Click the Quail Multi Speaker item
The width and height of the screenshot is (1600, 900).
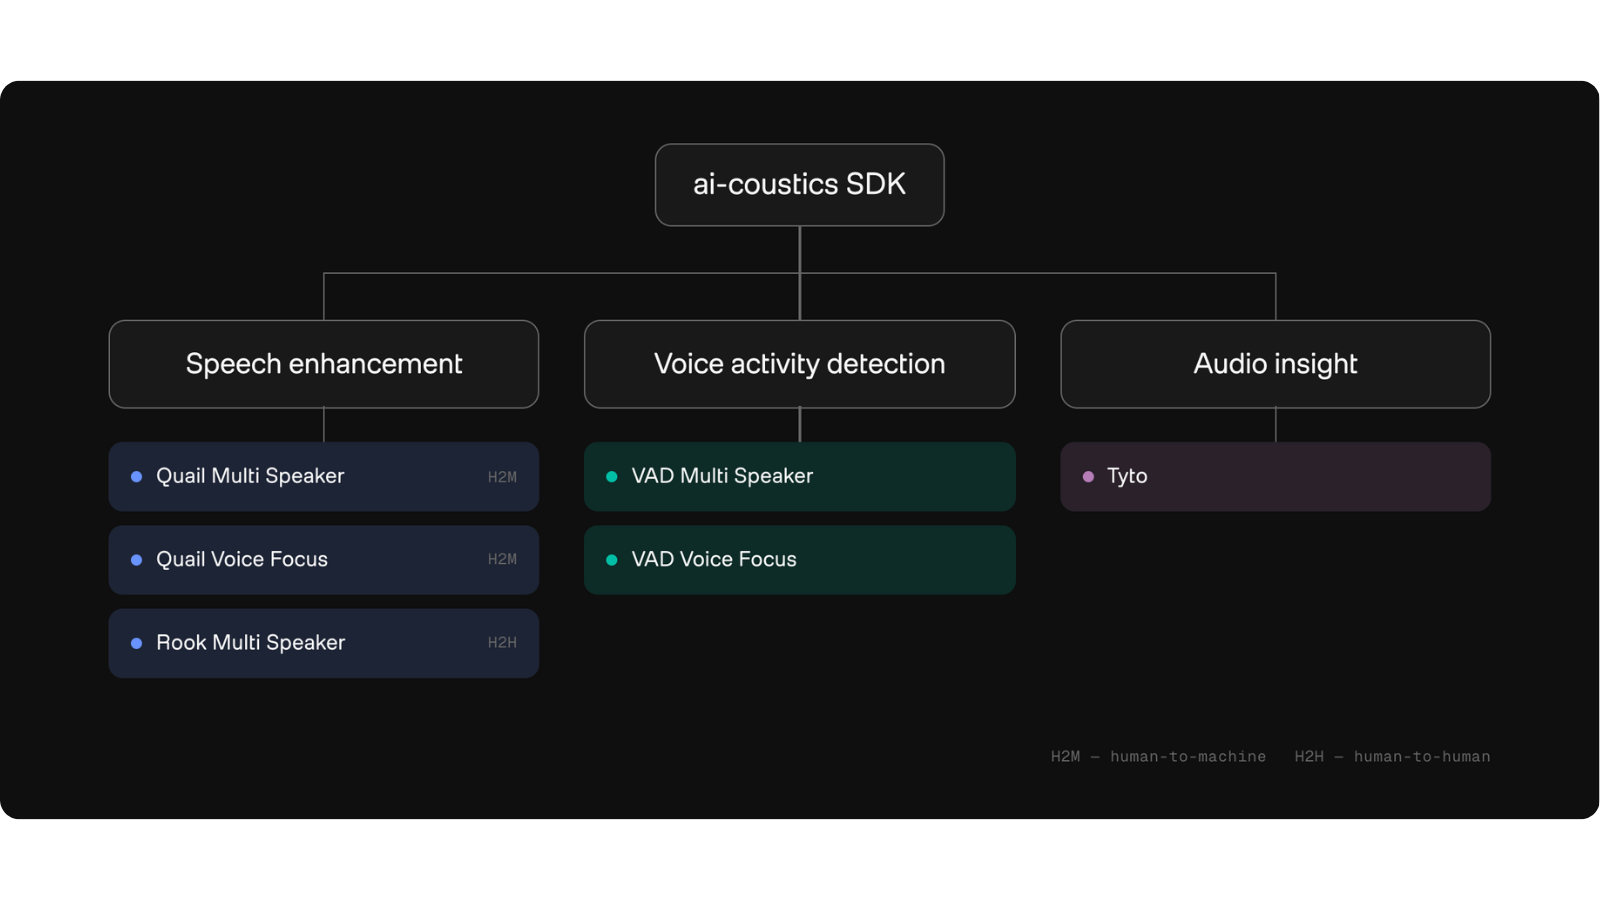(324, 477)
